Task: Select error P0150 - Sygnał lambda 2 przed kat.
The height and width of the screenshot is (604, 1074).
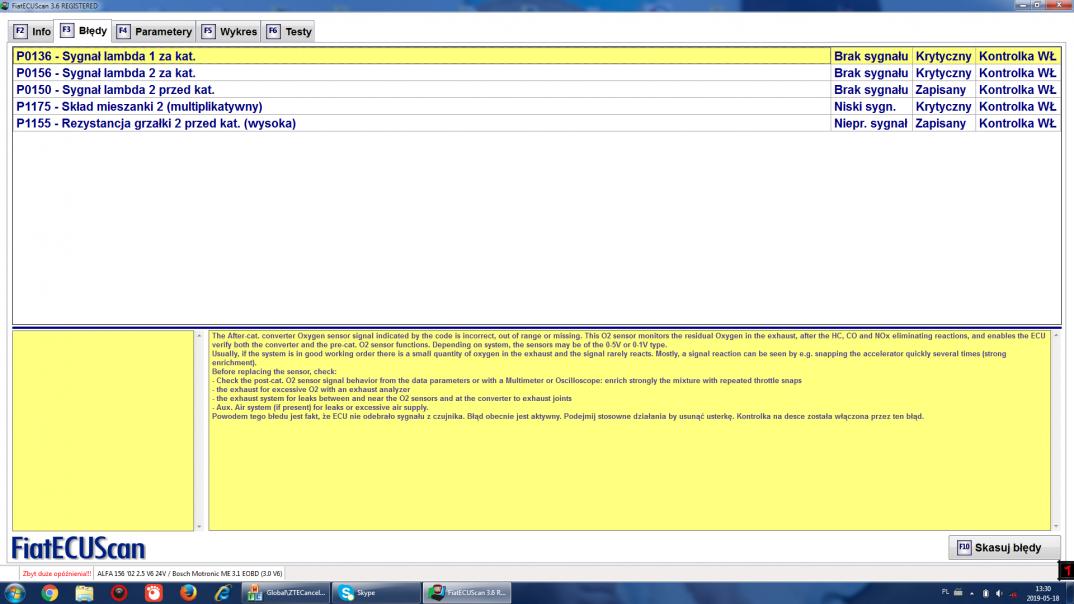Action: pyautogui.click(x=421, y=90)
